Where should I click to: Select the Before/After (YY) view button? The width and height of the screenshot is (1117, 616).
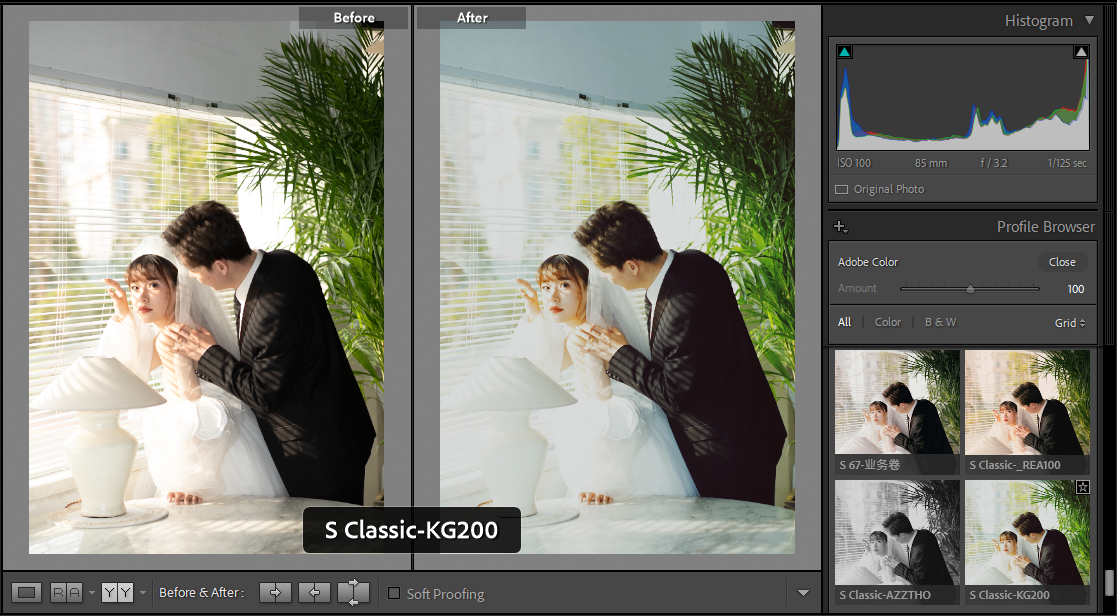[x=117, y=593]
